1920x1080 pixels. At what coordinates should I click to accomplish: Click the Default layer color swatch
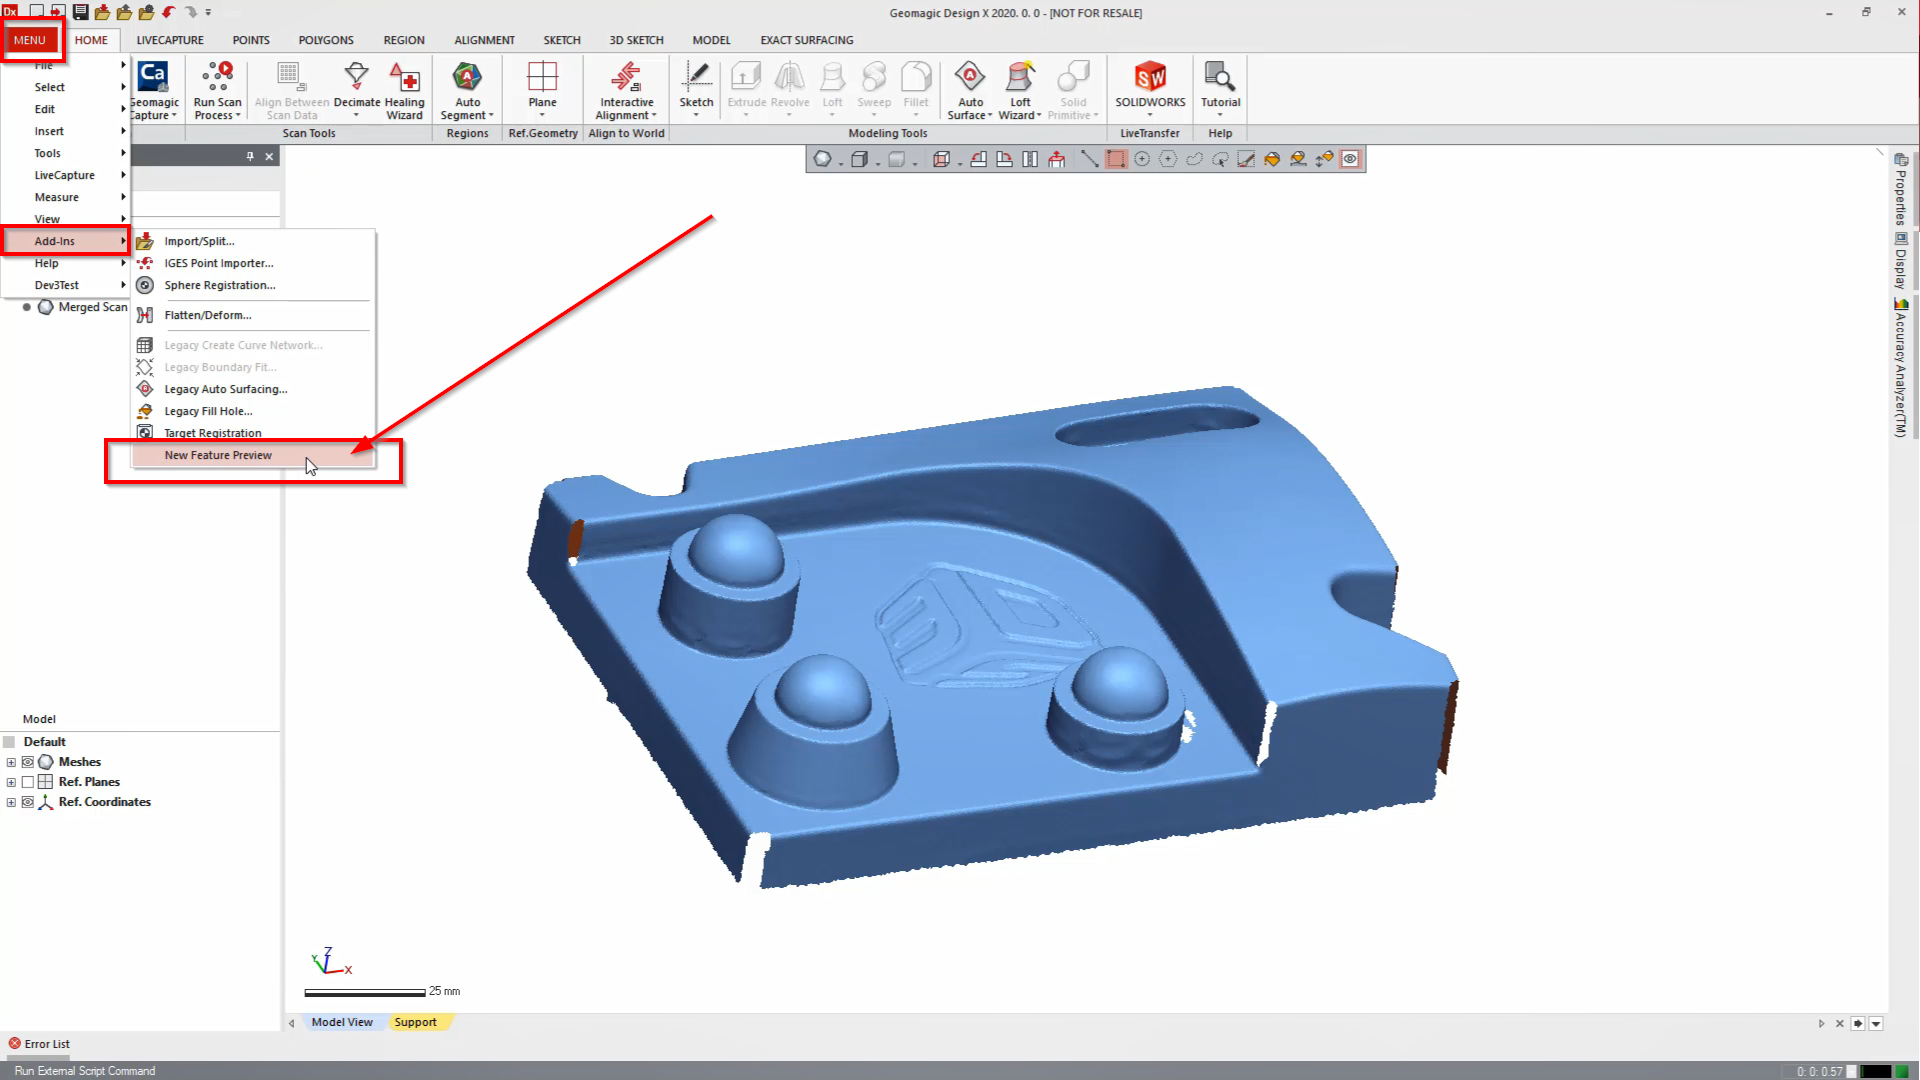coord(9,742)
